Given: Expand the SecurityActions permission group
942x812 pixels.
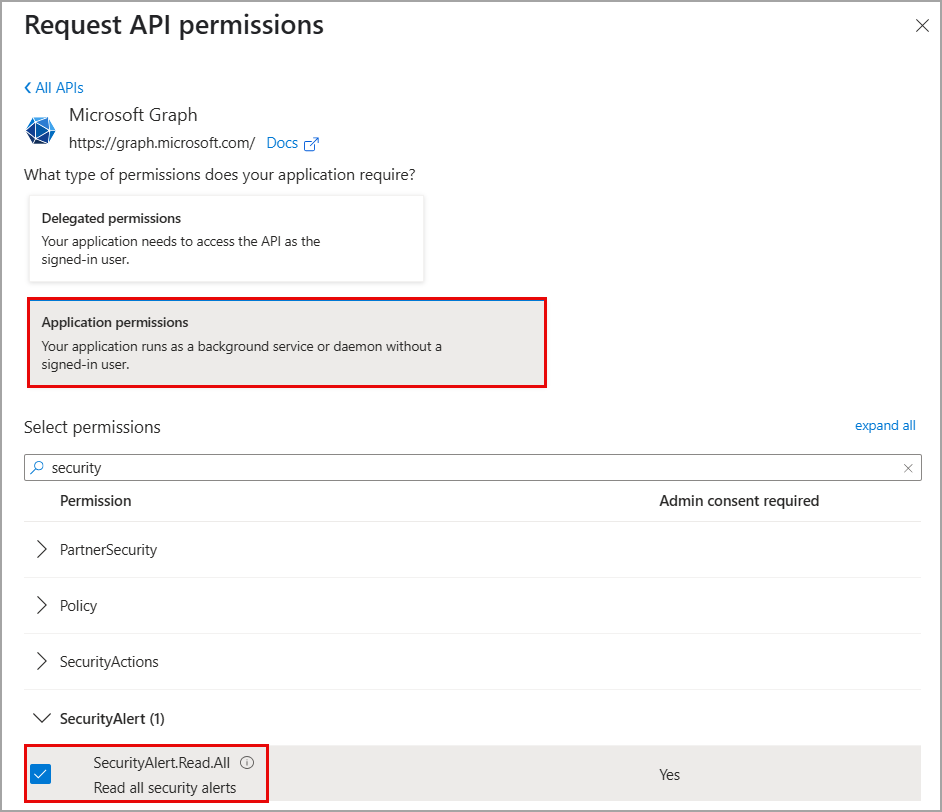Looking at the screenshot, I should (x=42, y=662).
